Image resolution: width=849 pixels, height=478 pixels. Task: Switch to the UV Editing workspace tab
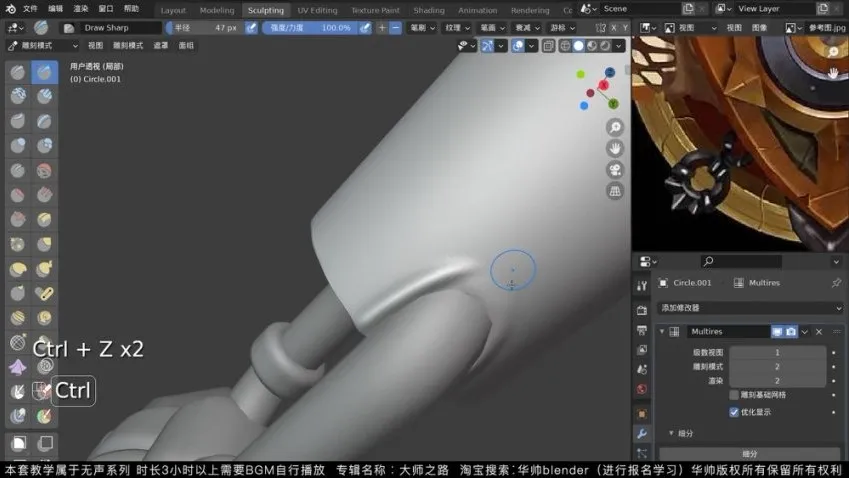[317, 10]
